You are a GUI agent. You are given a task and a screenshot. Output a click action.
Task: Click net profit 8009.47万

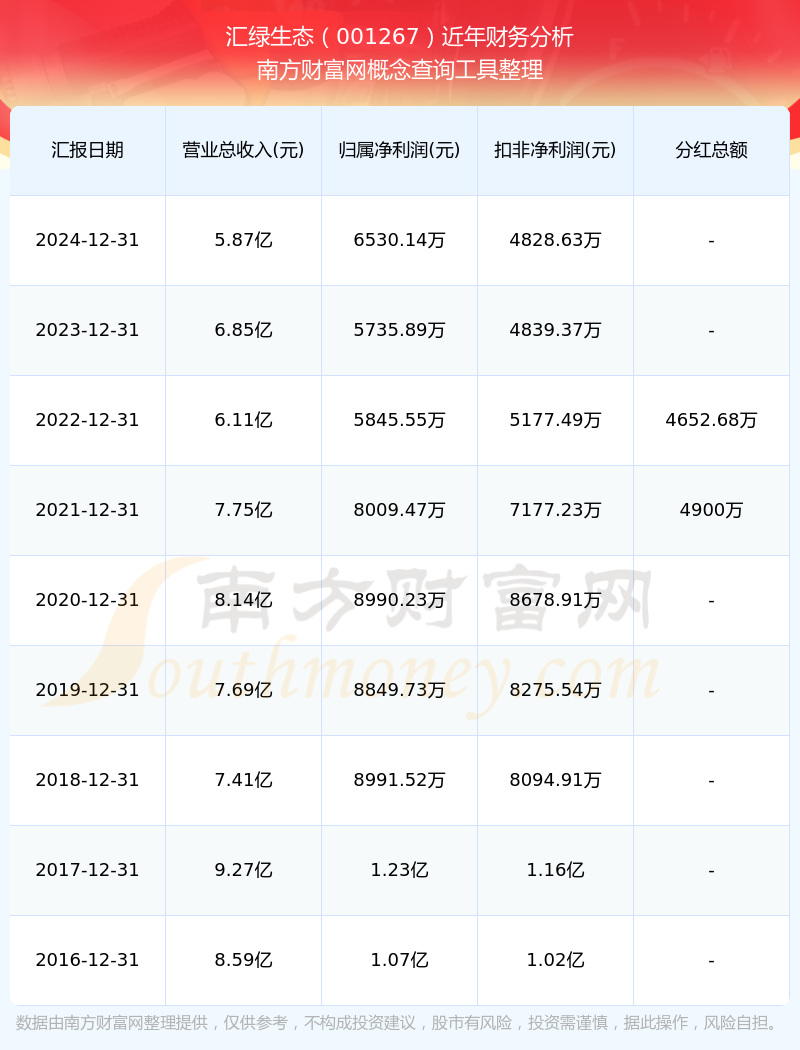(400, 510)
